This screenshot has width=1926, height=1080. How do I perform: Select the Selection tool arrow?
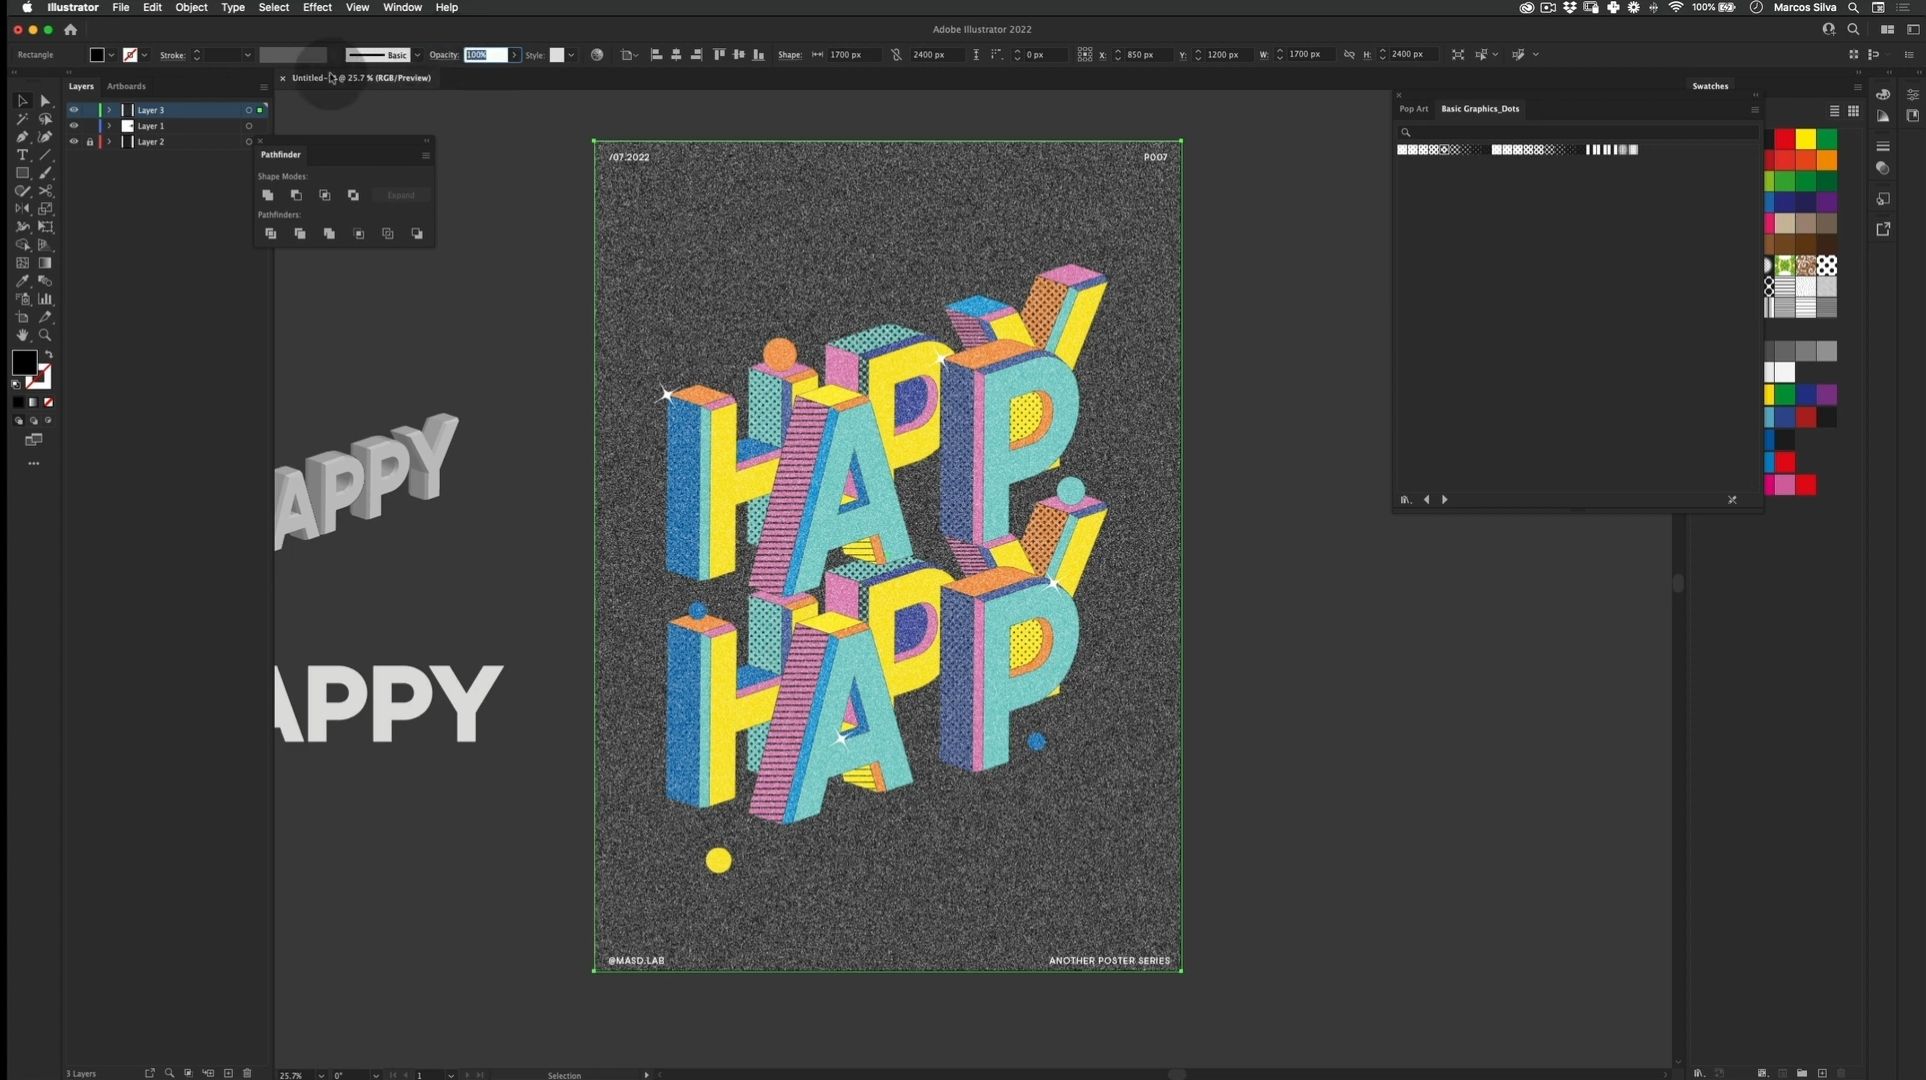click(22, 101)
